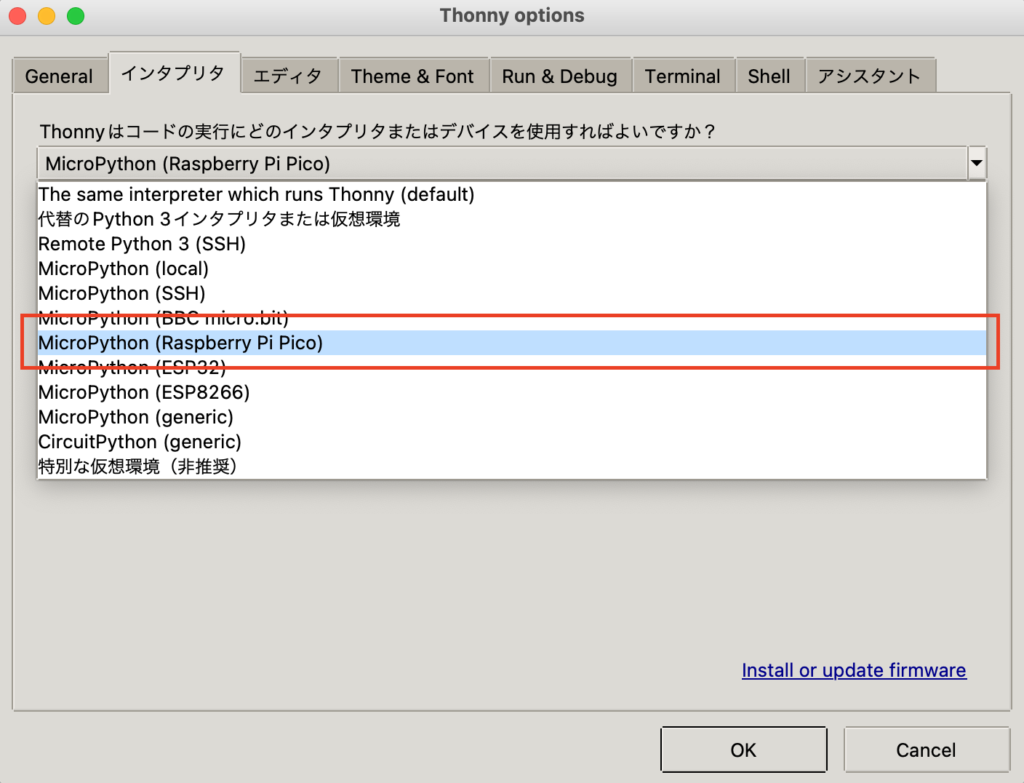Open the Shell tab
Viewport: 1024px width, 783px height.
coord(769,76)
